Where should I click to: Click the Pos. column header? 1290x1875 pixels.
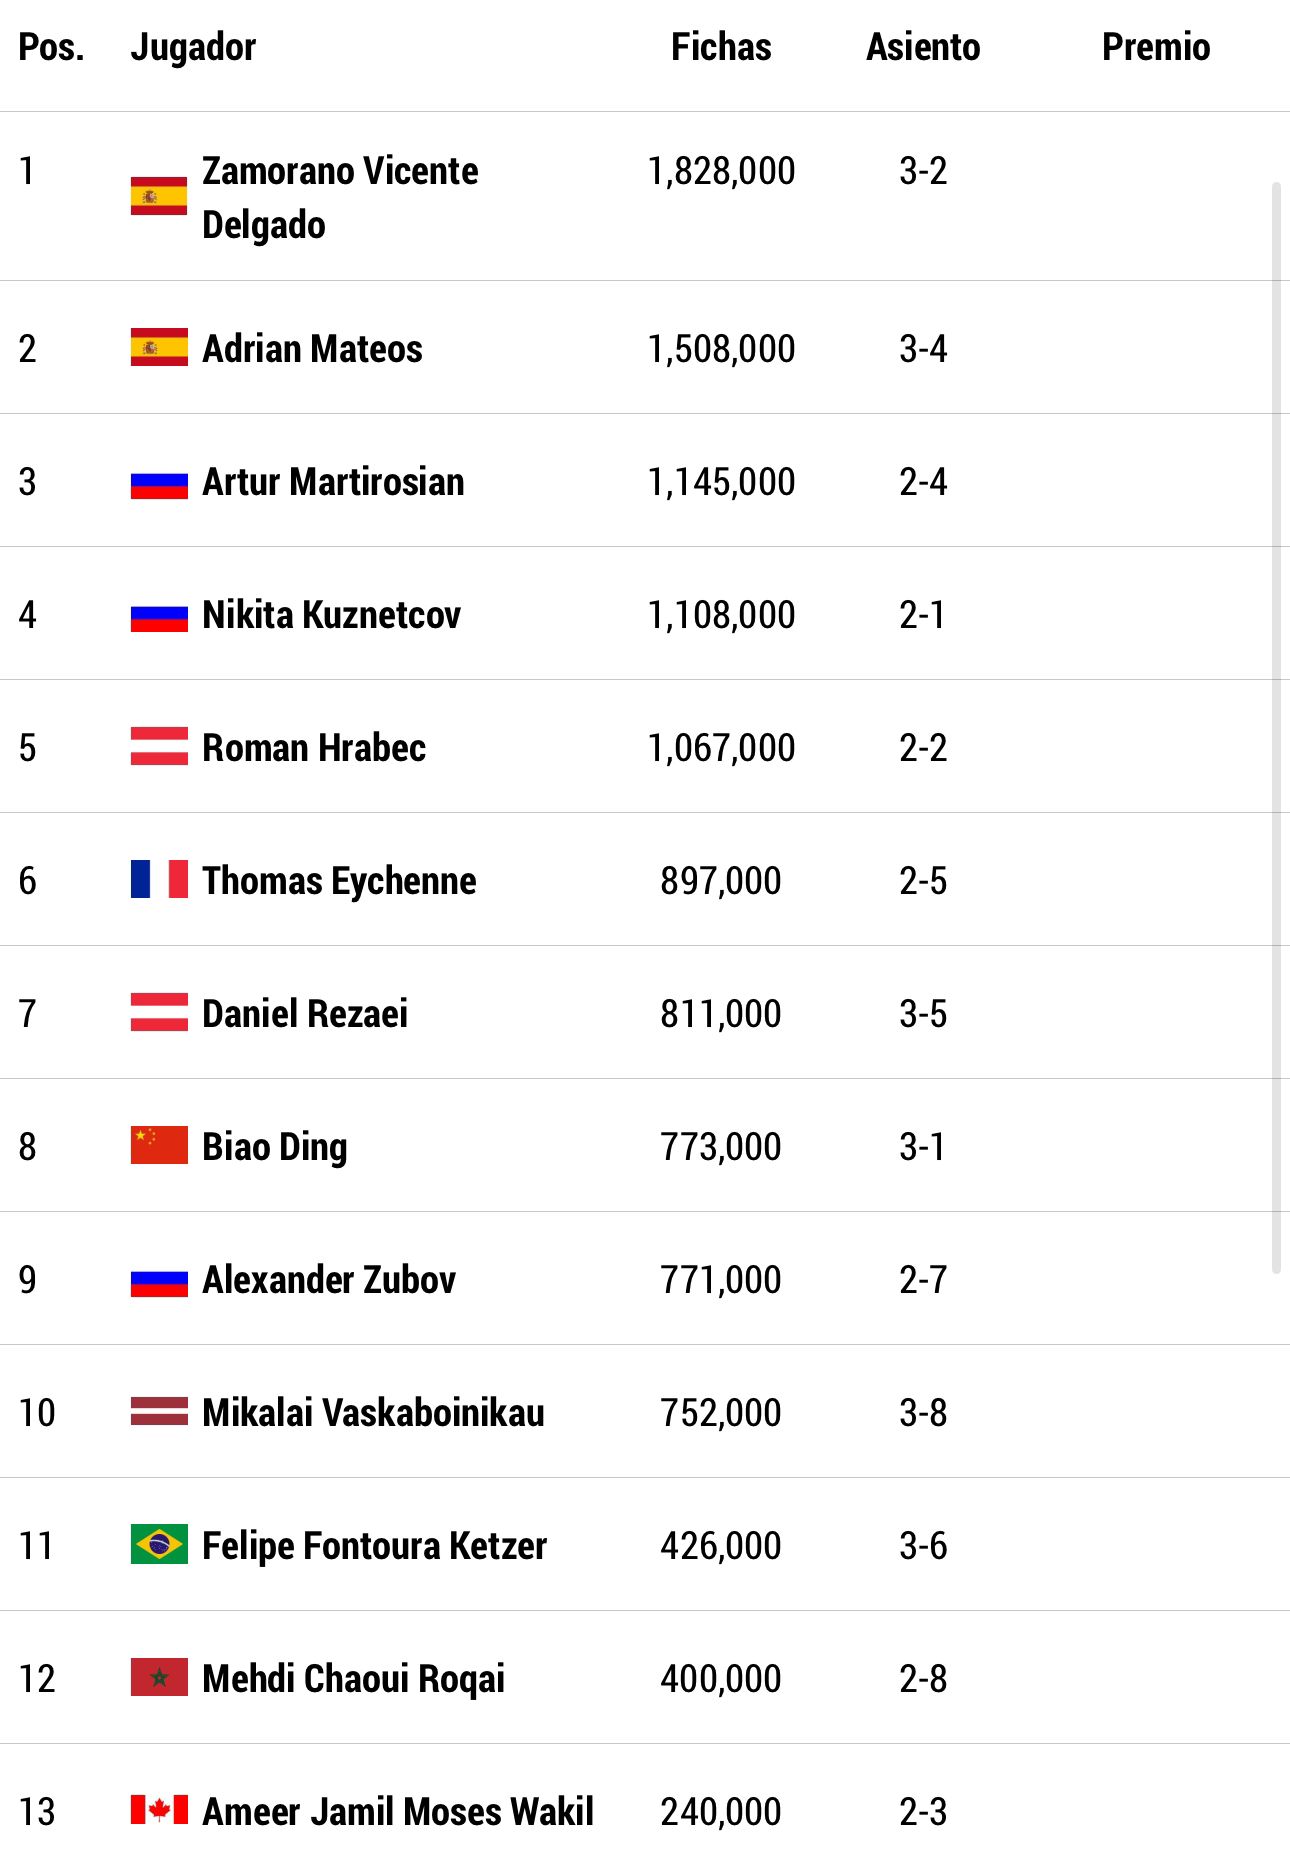point(52,47)
